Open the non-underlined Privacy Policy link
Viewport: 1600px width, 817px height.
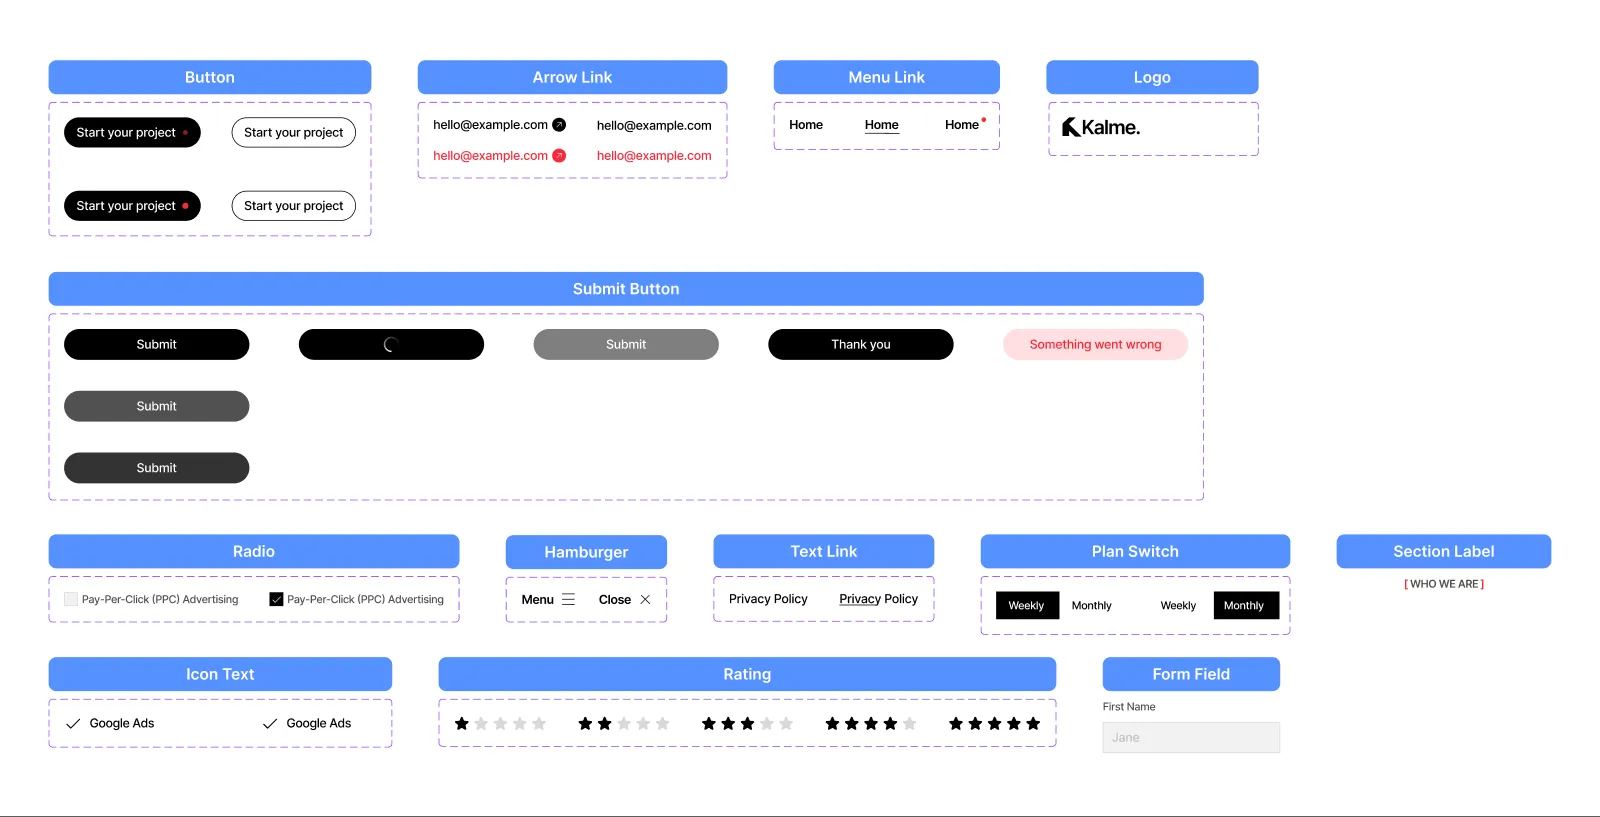pos(768,599)
